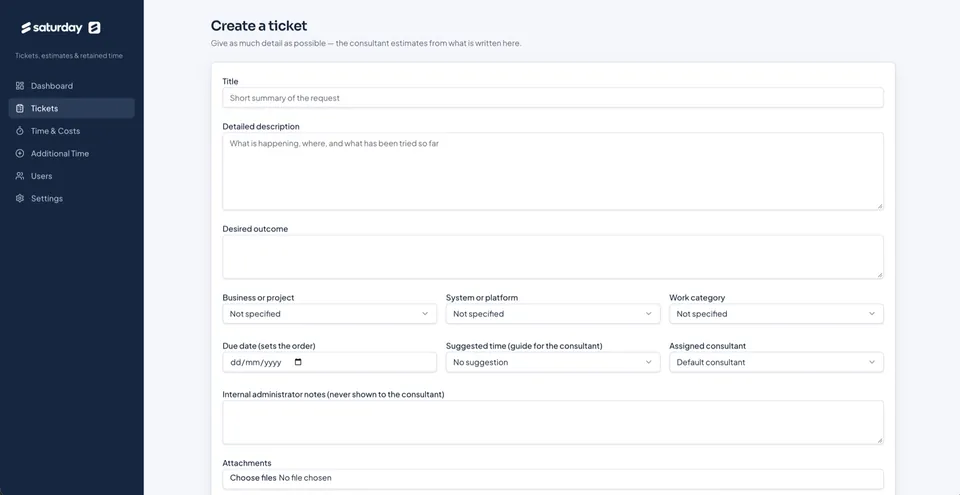Open the Work category dropdown

click(776, 314)
